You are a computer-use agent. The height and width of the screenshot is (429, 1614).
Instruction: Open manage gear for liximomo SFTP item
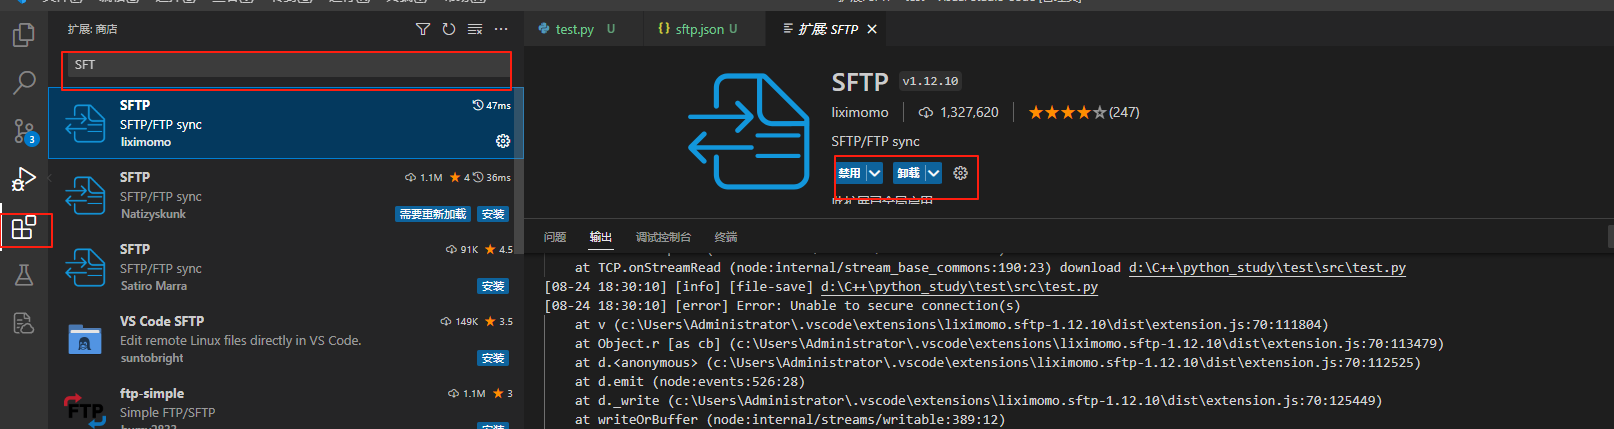pos(503,141)
